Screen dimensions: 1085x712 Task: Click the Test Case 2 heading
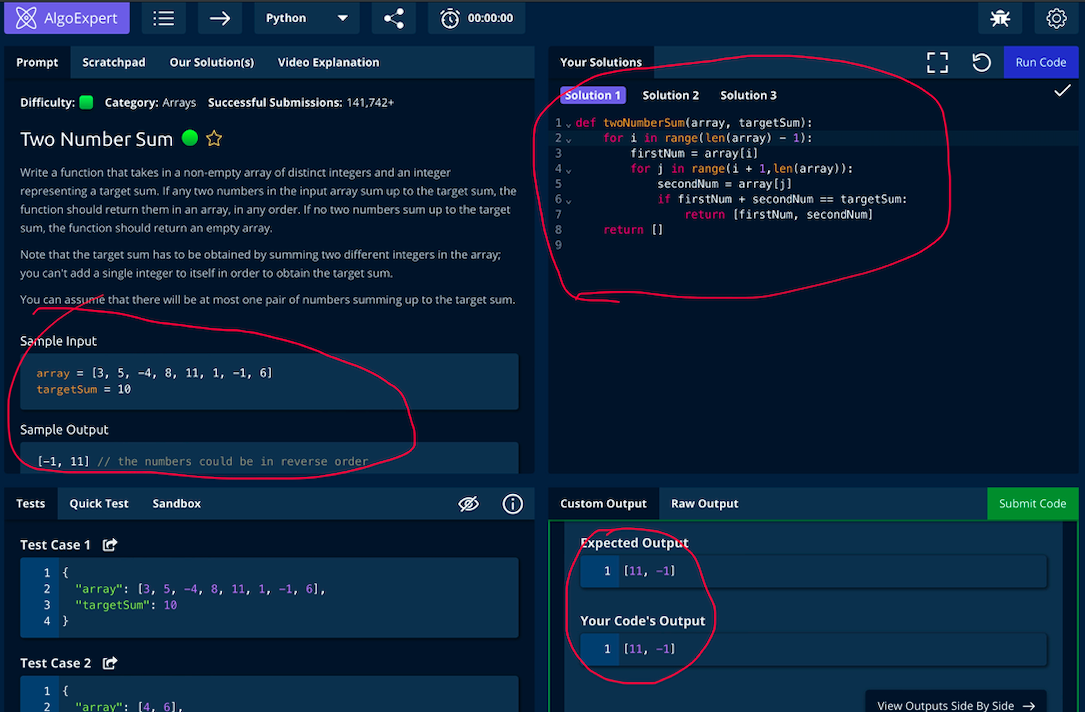55,663
